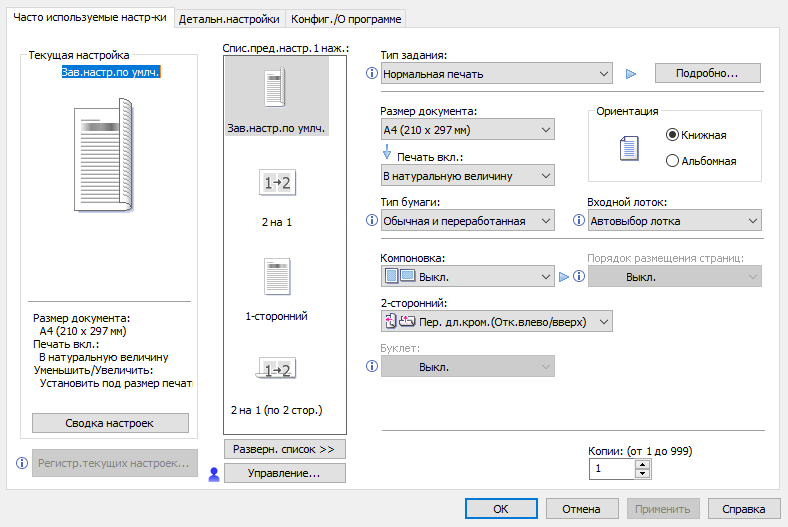Viewport: 788px width, 527px height.
Task: Click Сводка настроек button
Action: [x=110, y=423]
